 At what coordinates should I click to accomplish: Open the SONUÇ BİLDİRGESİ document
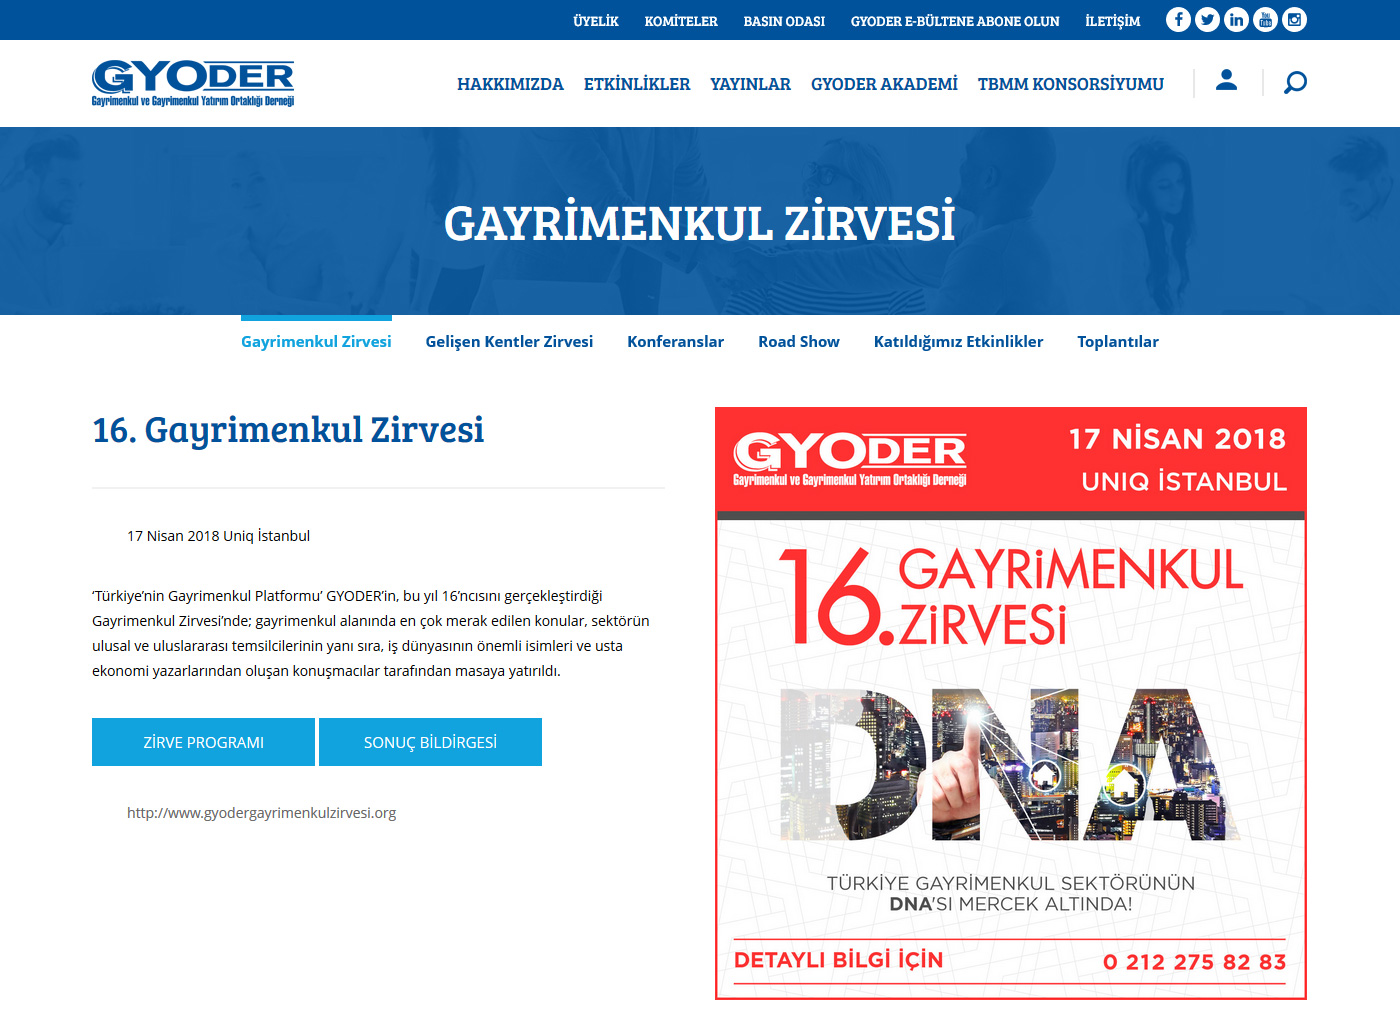coord(429,742)
